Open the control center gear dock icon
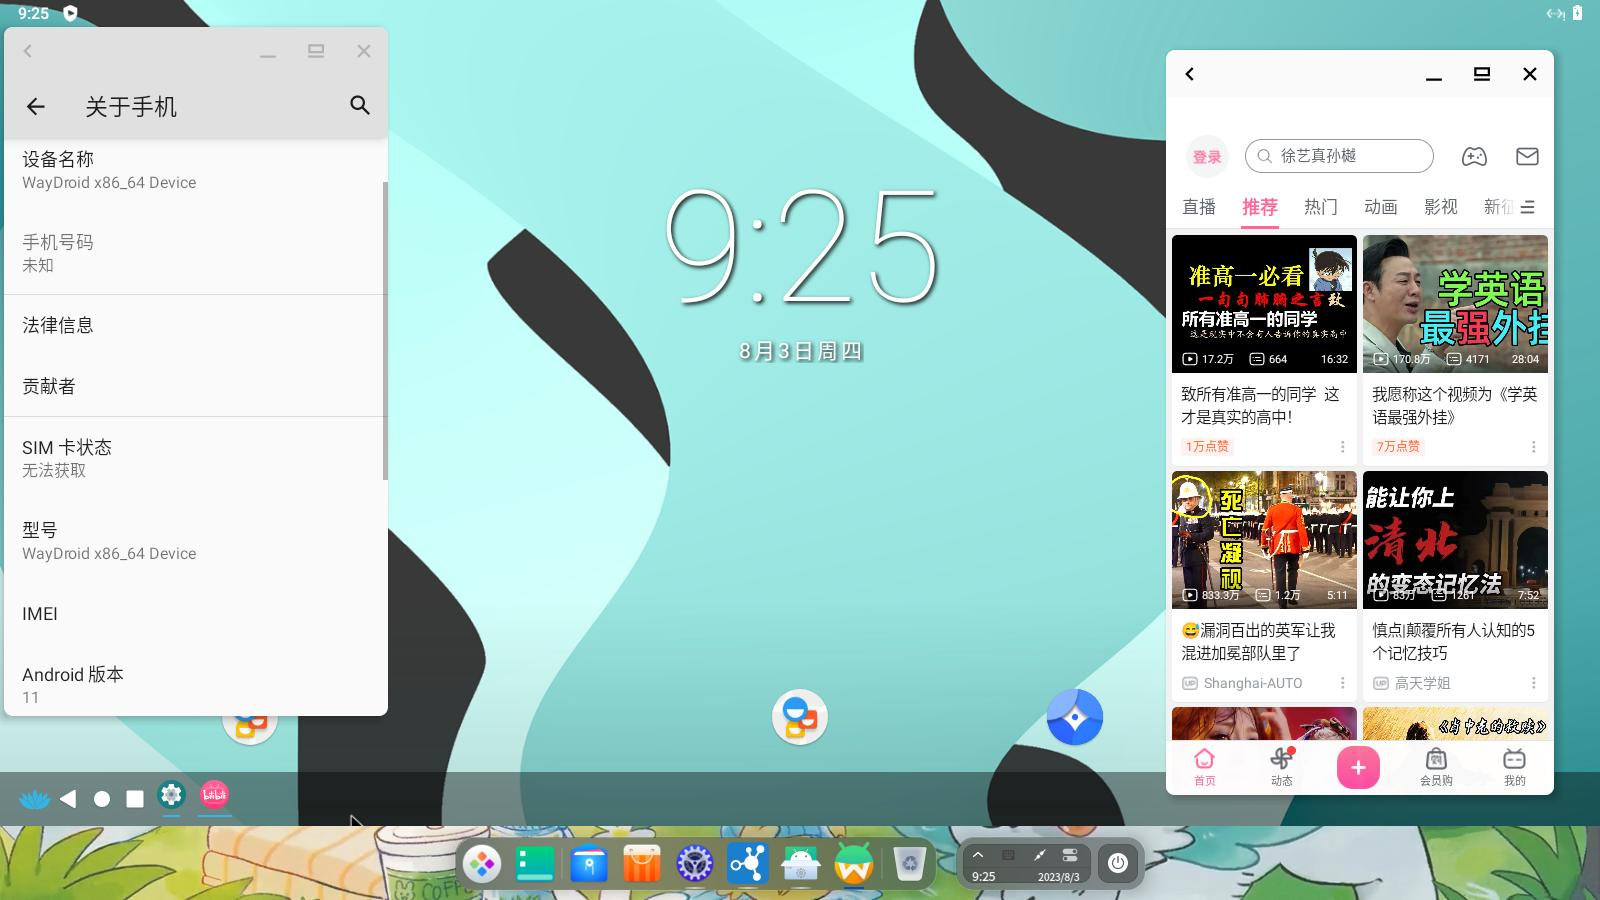Screen dimensions: 1600x900 tap(695, 864)
